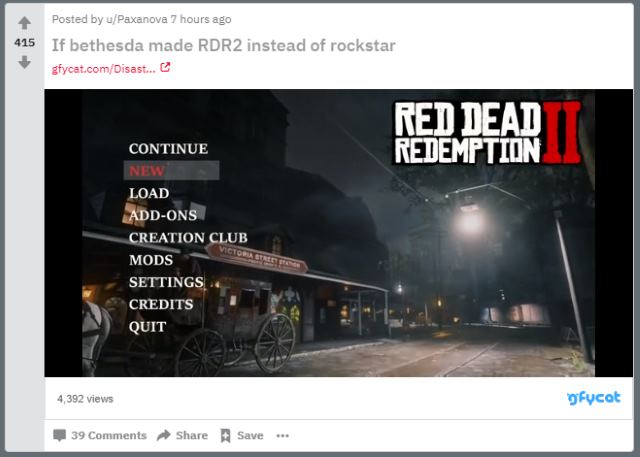Open SETTINGS in the game menu

166,282
